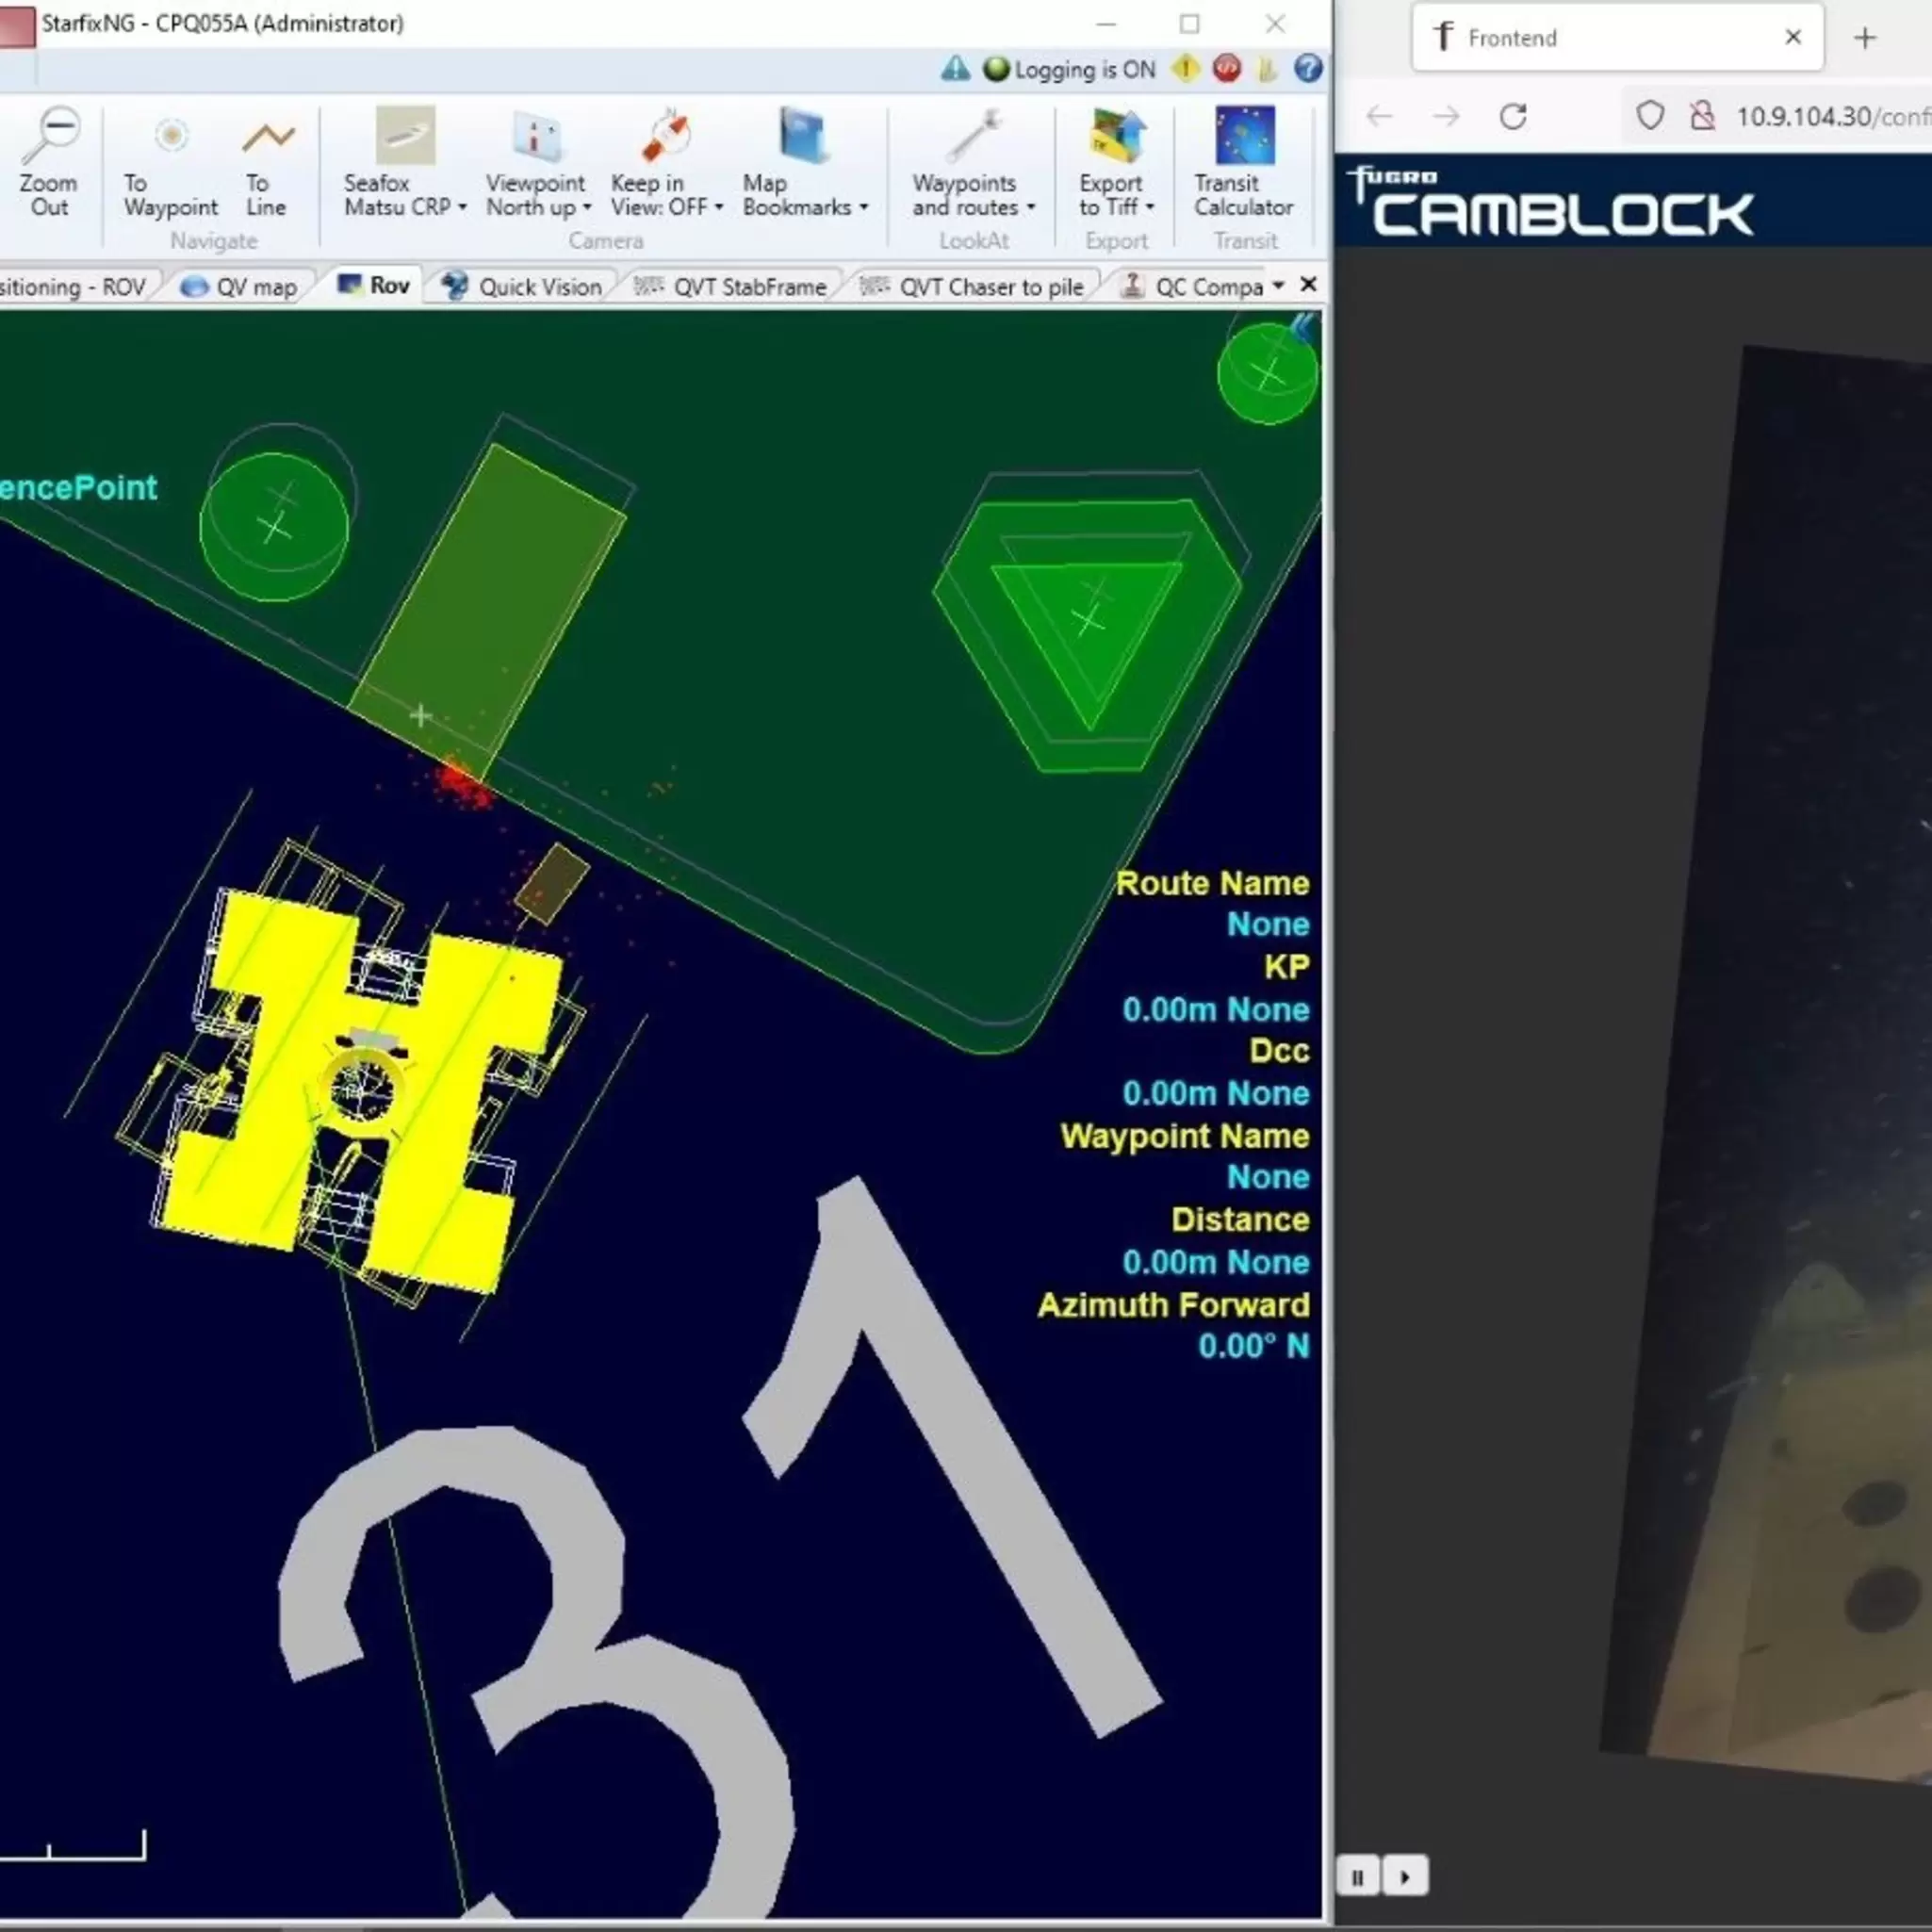Image resolution: width=1932 pixels, height=1932 pixels.
Task: Go back in the browser
Action: pyautogui.click(x=1380, y=116)
